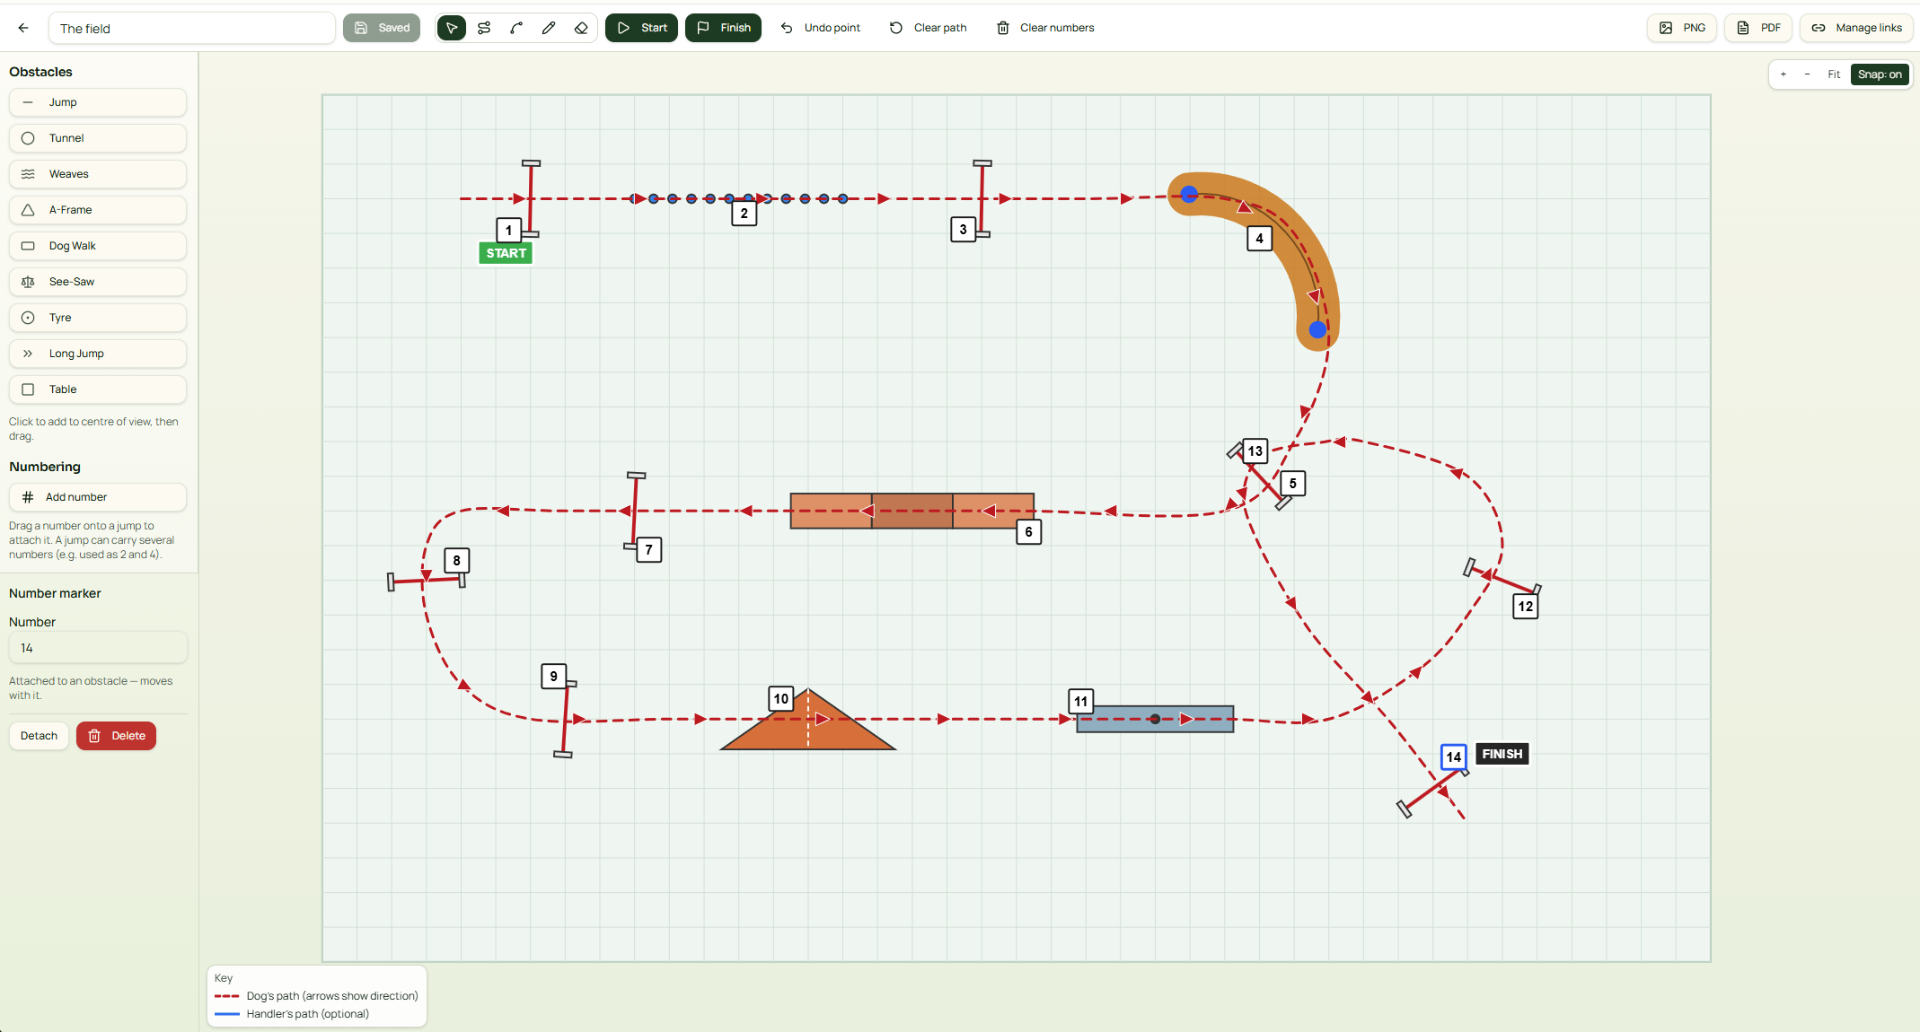Select the dog path routing tool
The height and width of the screenshot is (1032, 1920).
[484, 28]
